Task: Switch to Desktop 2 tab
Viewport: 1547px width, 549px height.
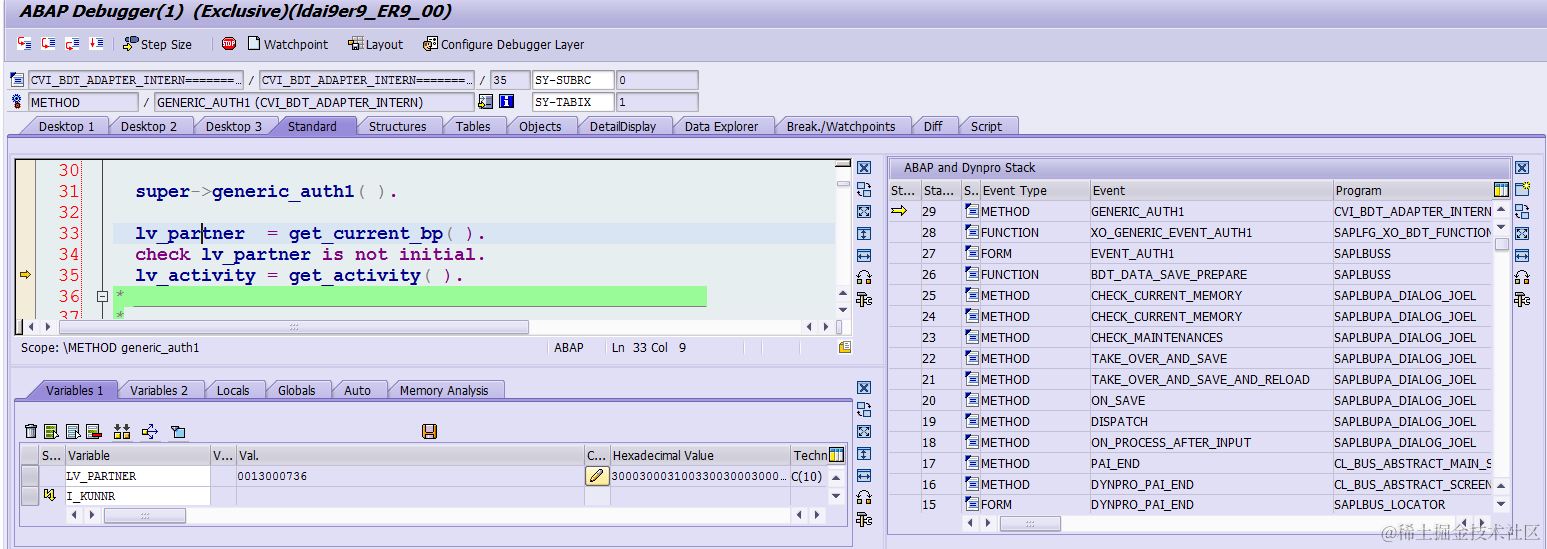Action: [149, 126]
